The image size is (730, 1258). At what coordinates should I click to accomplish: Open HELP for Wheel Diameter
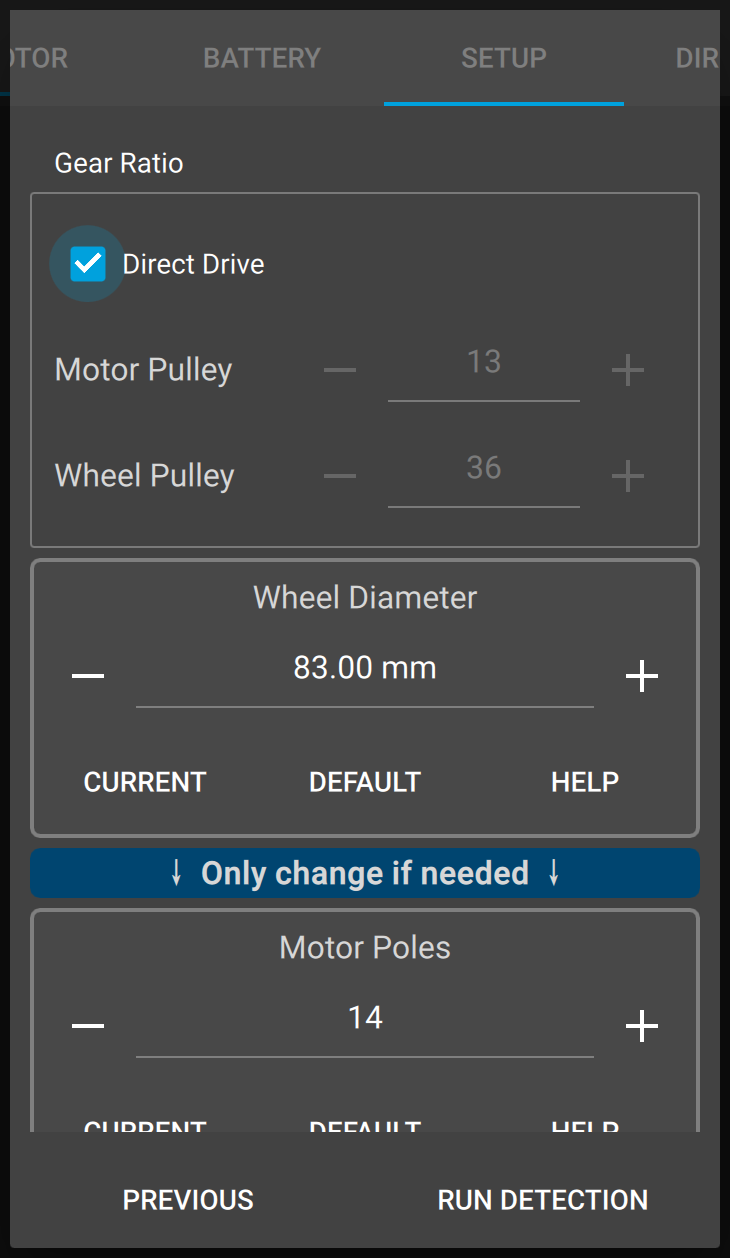(x=585, y=782)
